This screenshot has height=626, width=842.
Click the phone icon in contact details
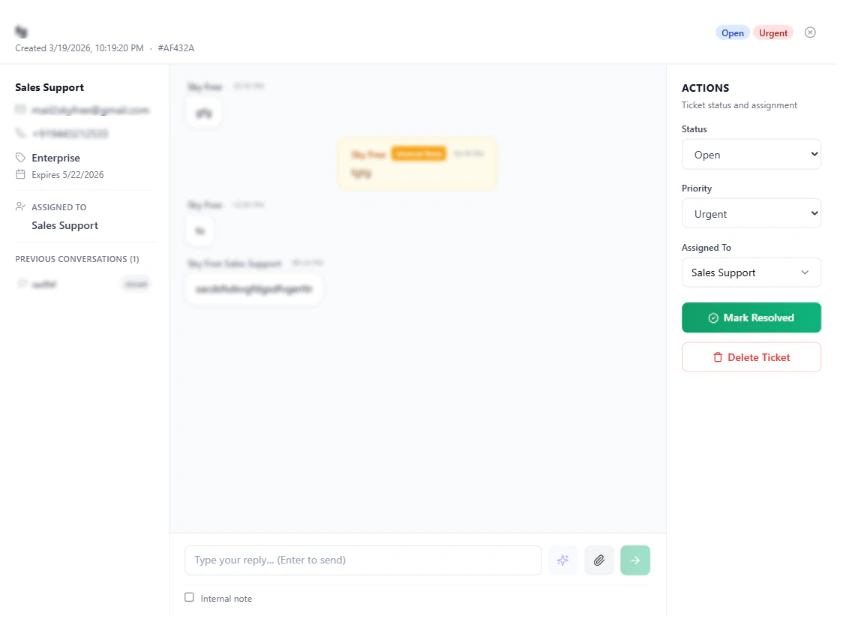click(x=20, y=133)
